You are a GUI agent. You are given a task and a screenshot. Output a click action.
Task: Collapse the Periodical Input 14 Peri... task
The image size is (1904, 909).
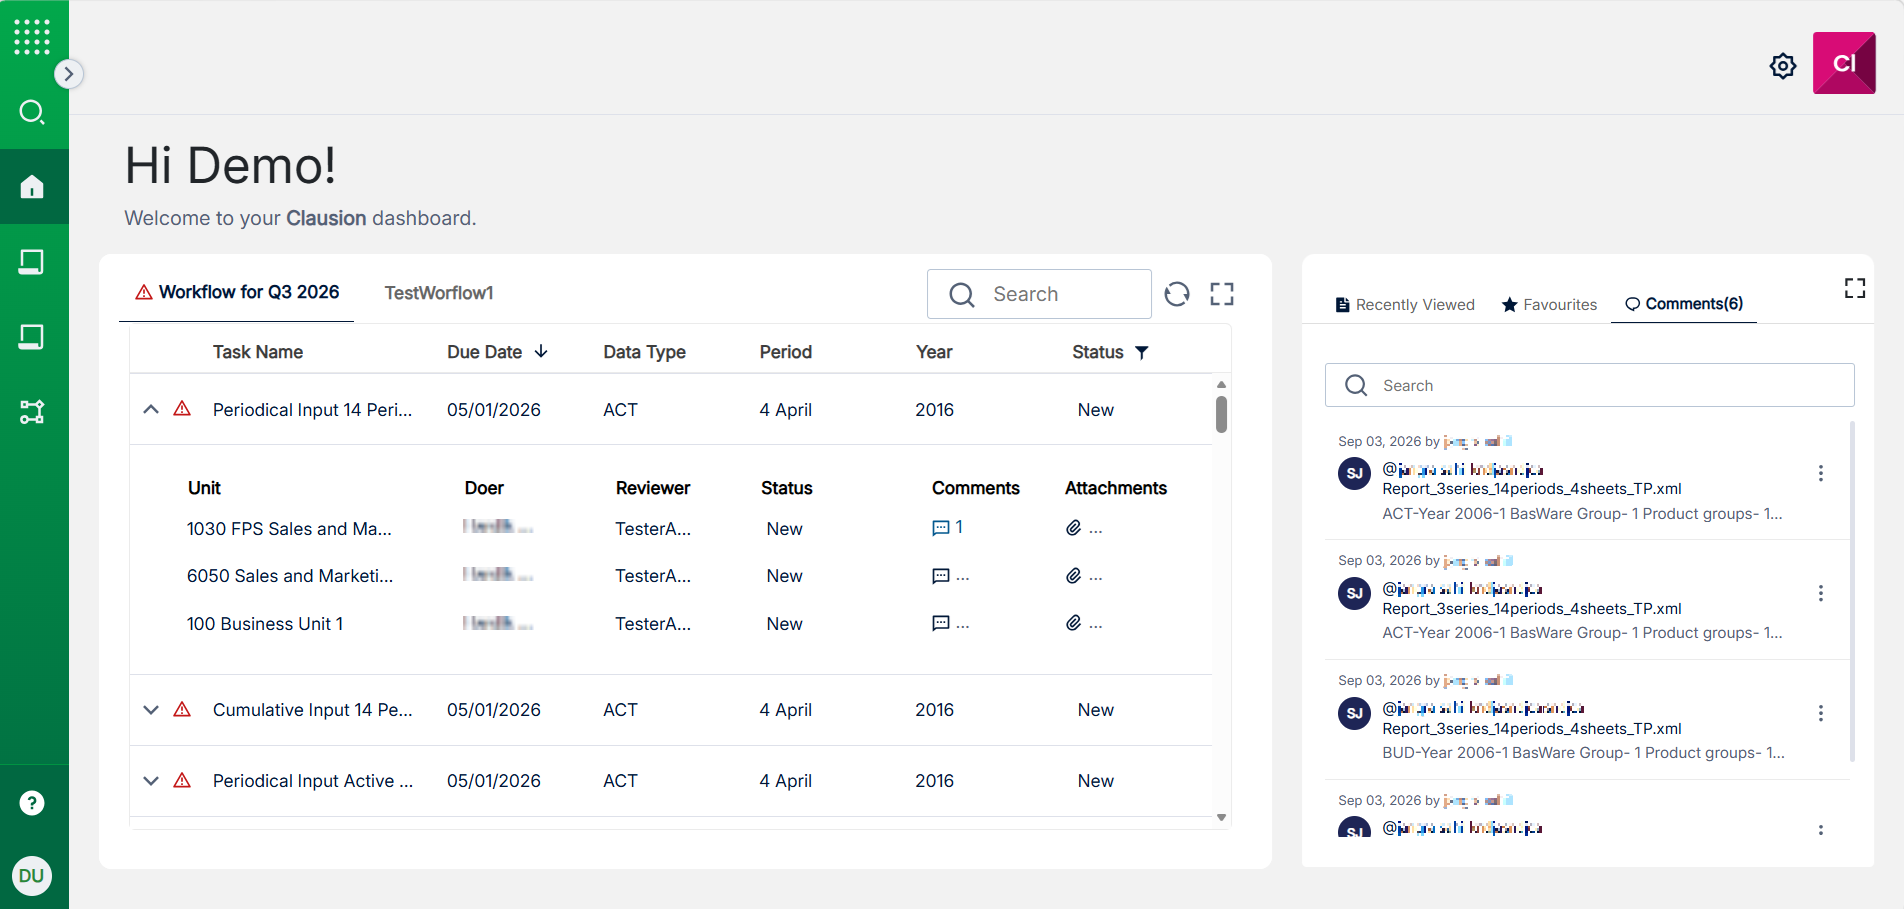click(x=151, y=409)
